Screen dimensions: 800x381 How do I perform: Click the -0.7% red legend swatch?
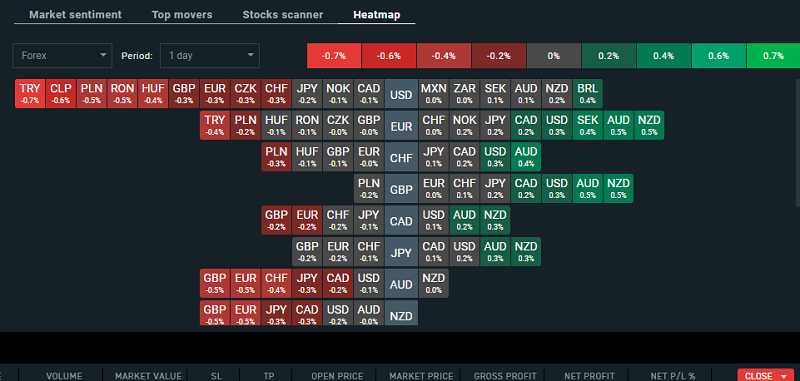334,56
